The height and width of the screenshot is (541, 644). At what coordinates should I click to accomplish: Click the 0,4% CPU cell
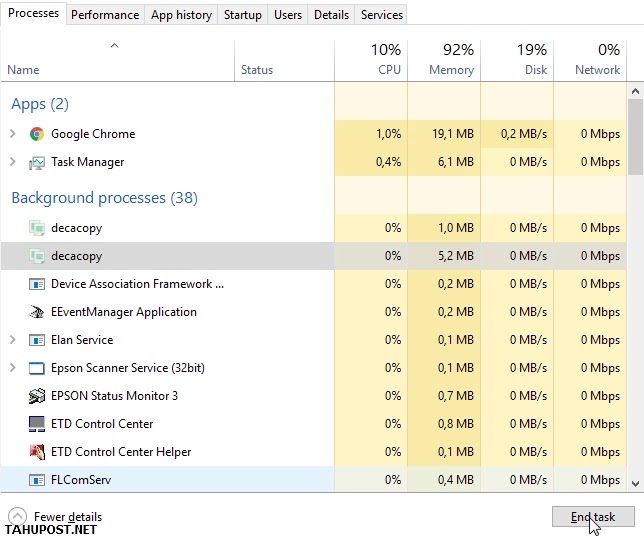click(371, 162)
